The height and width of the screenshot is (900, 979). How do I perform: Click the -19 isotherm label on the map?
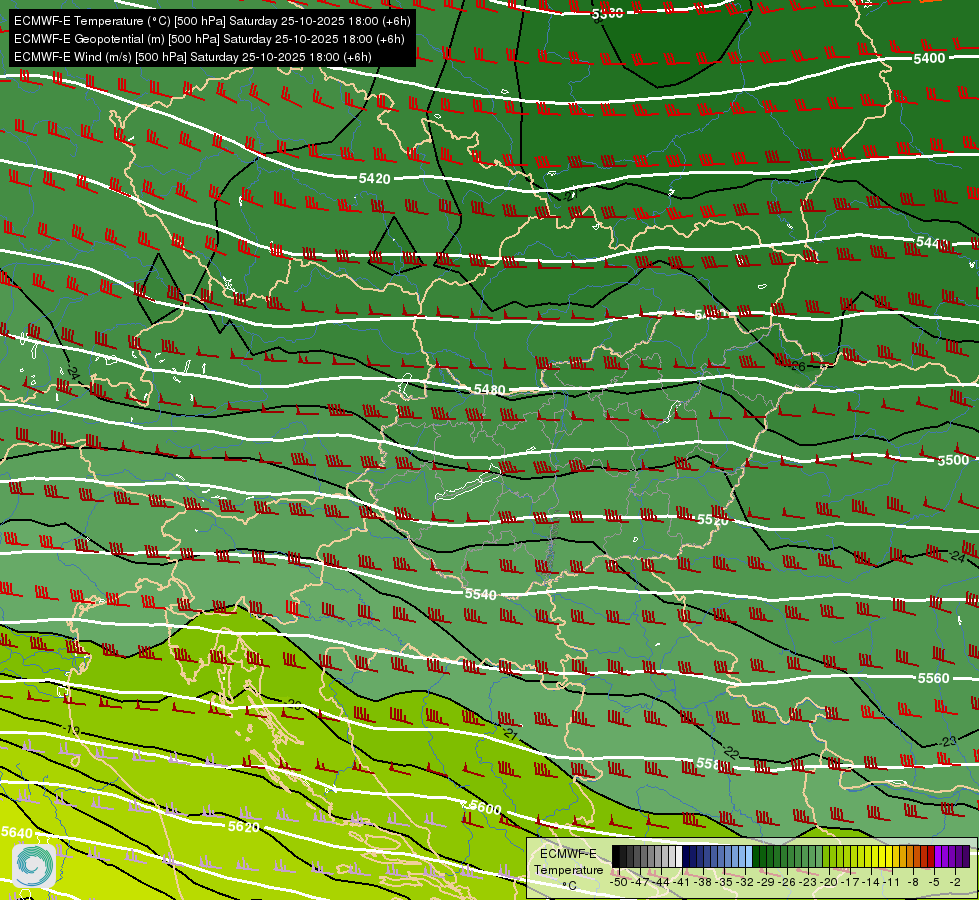72,730
